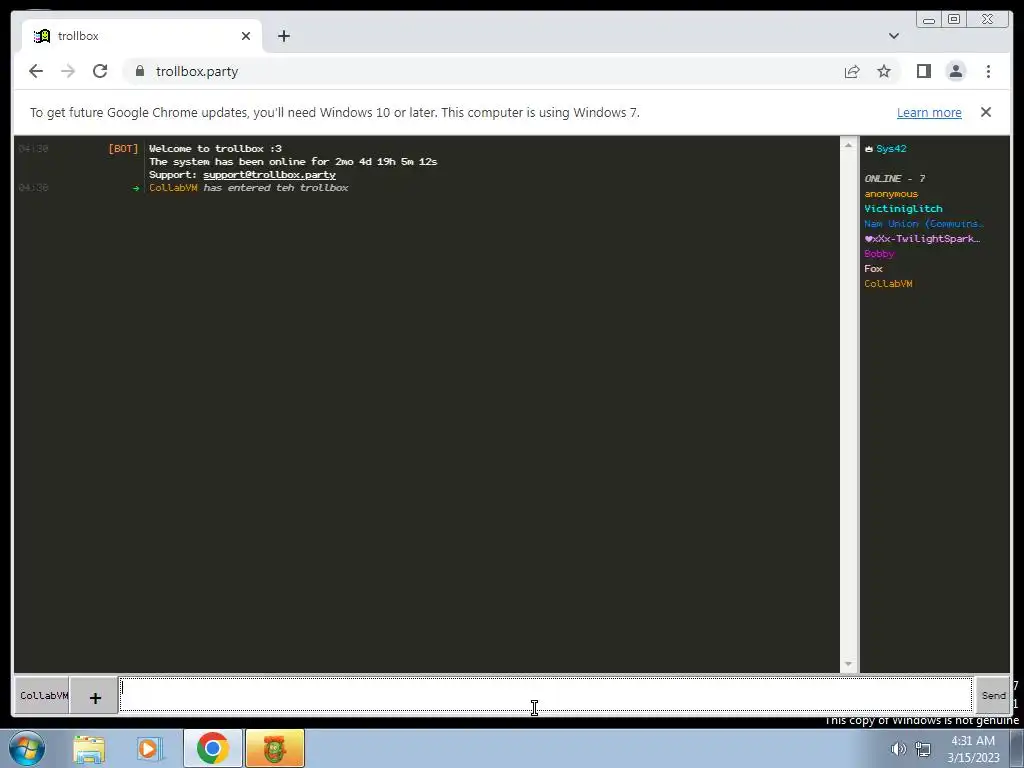
Task: Open the Learn more link
Action: 929,112
